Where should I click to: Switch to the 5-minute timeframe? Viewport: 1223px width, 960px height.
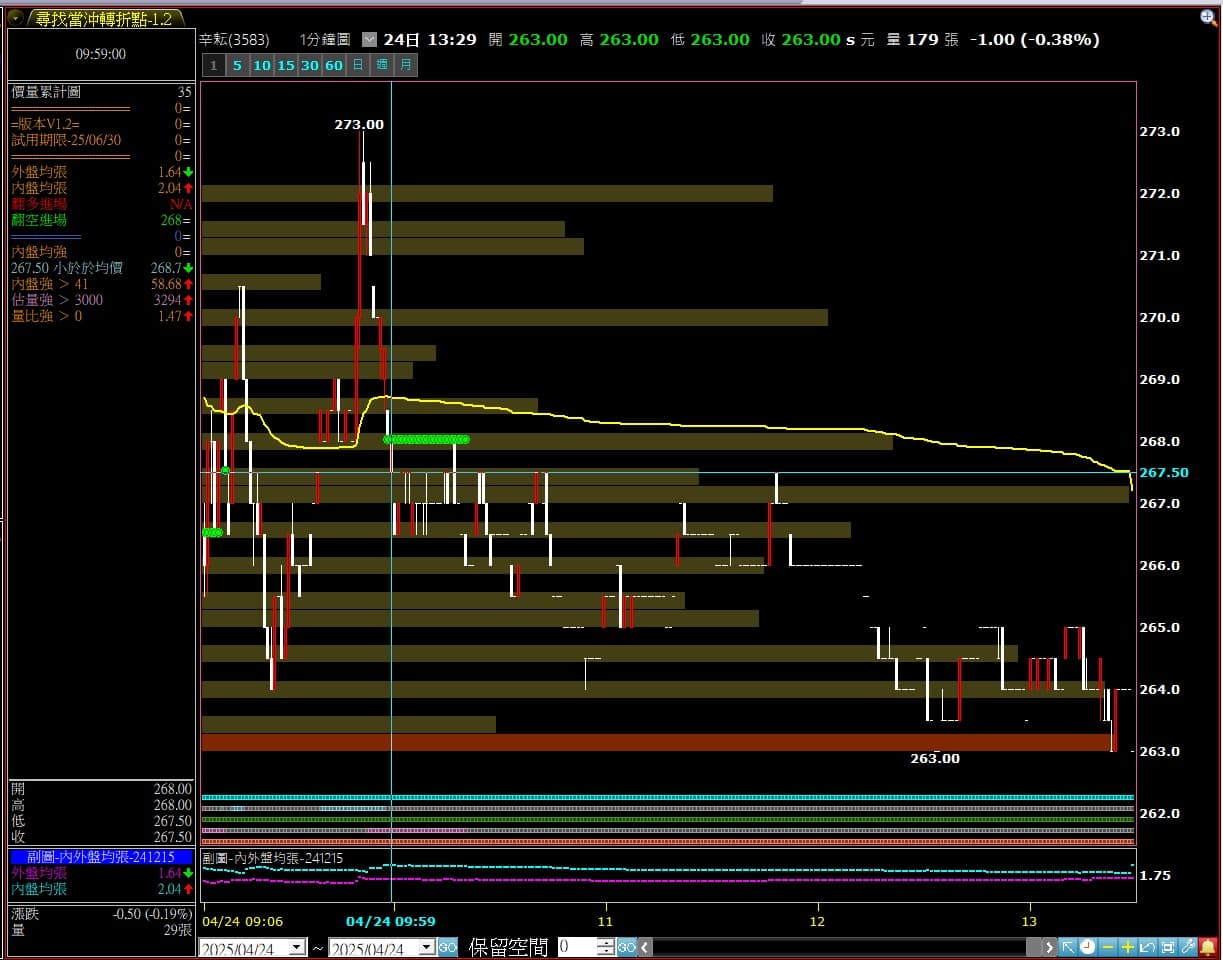pos(237,66)
